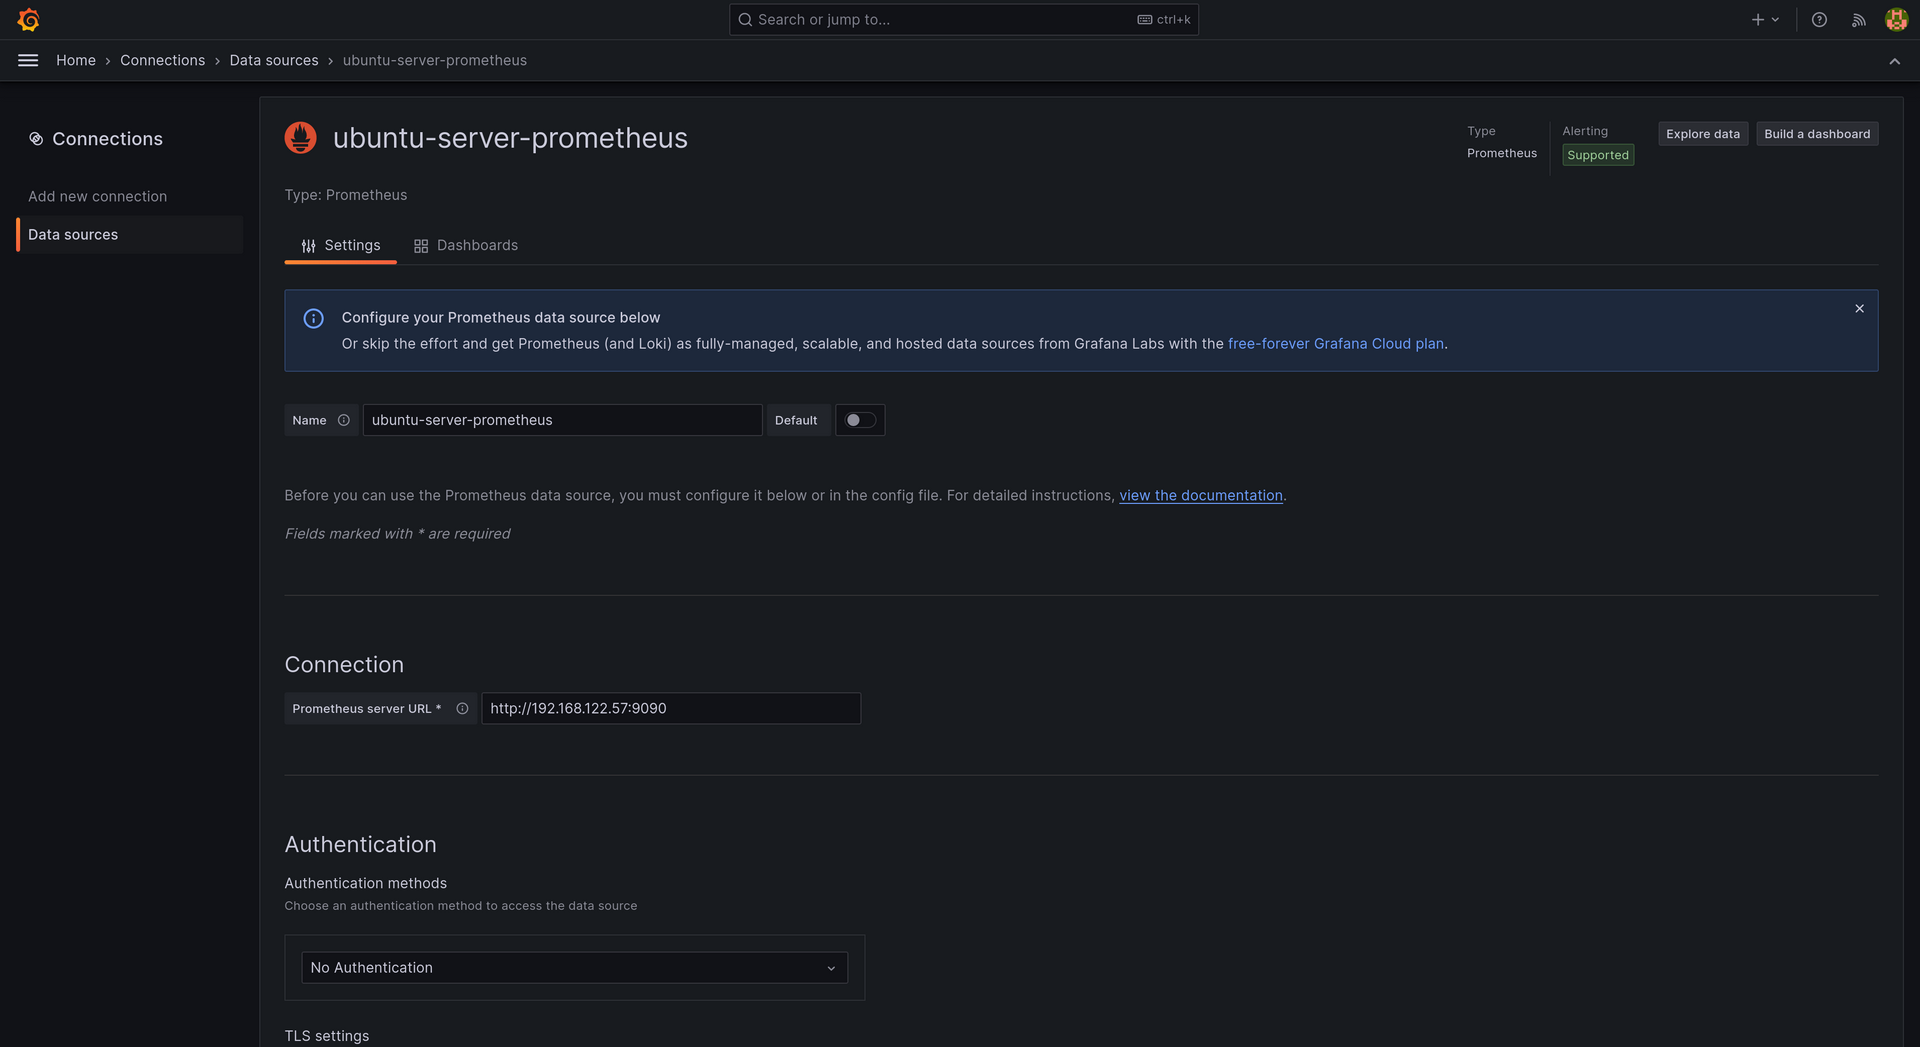Collapse the top bar with chevron arrow
The height and width of the screenshot is (1047, 1920).
coord(1894,61)
